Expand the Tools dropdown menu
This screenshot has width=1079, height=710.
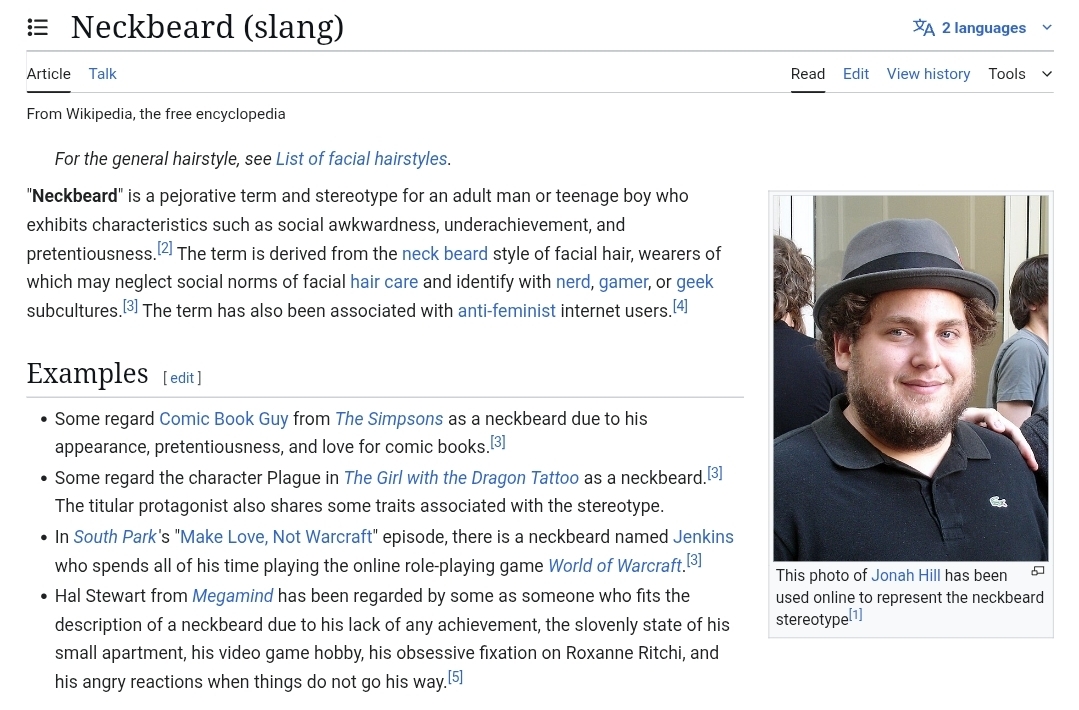[x=1021, y=74]
